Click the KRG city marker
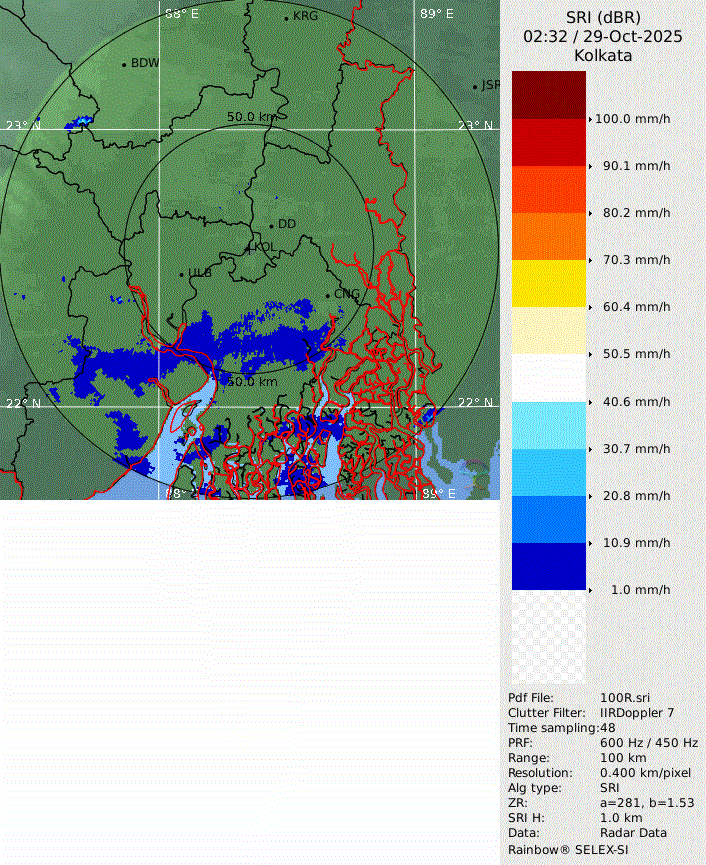Image resolution: width=706 pixels, height=865 pixels. tap(286, 17)
